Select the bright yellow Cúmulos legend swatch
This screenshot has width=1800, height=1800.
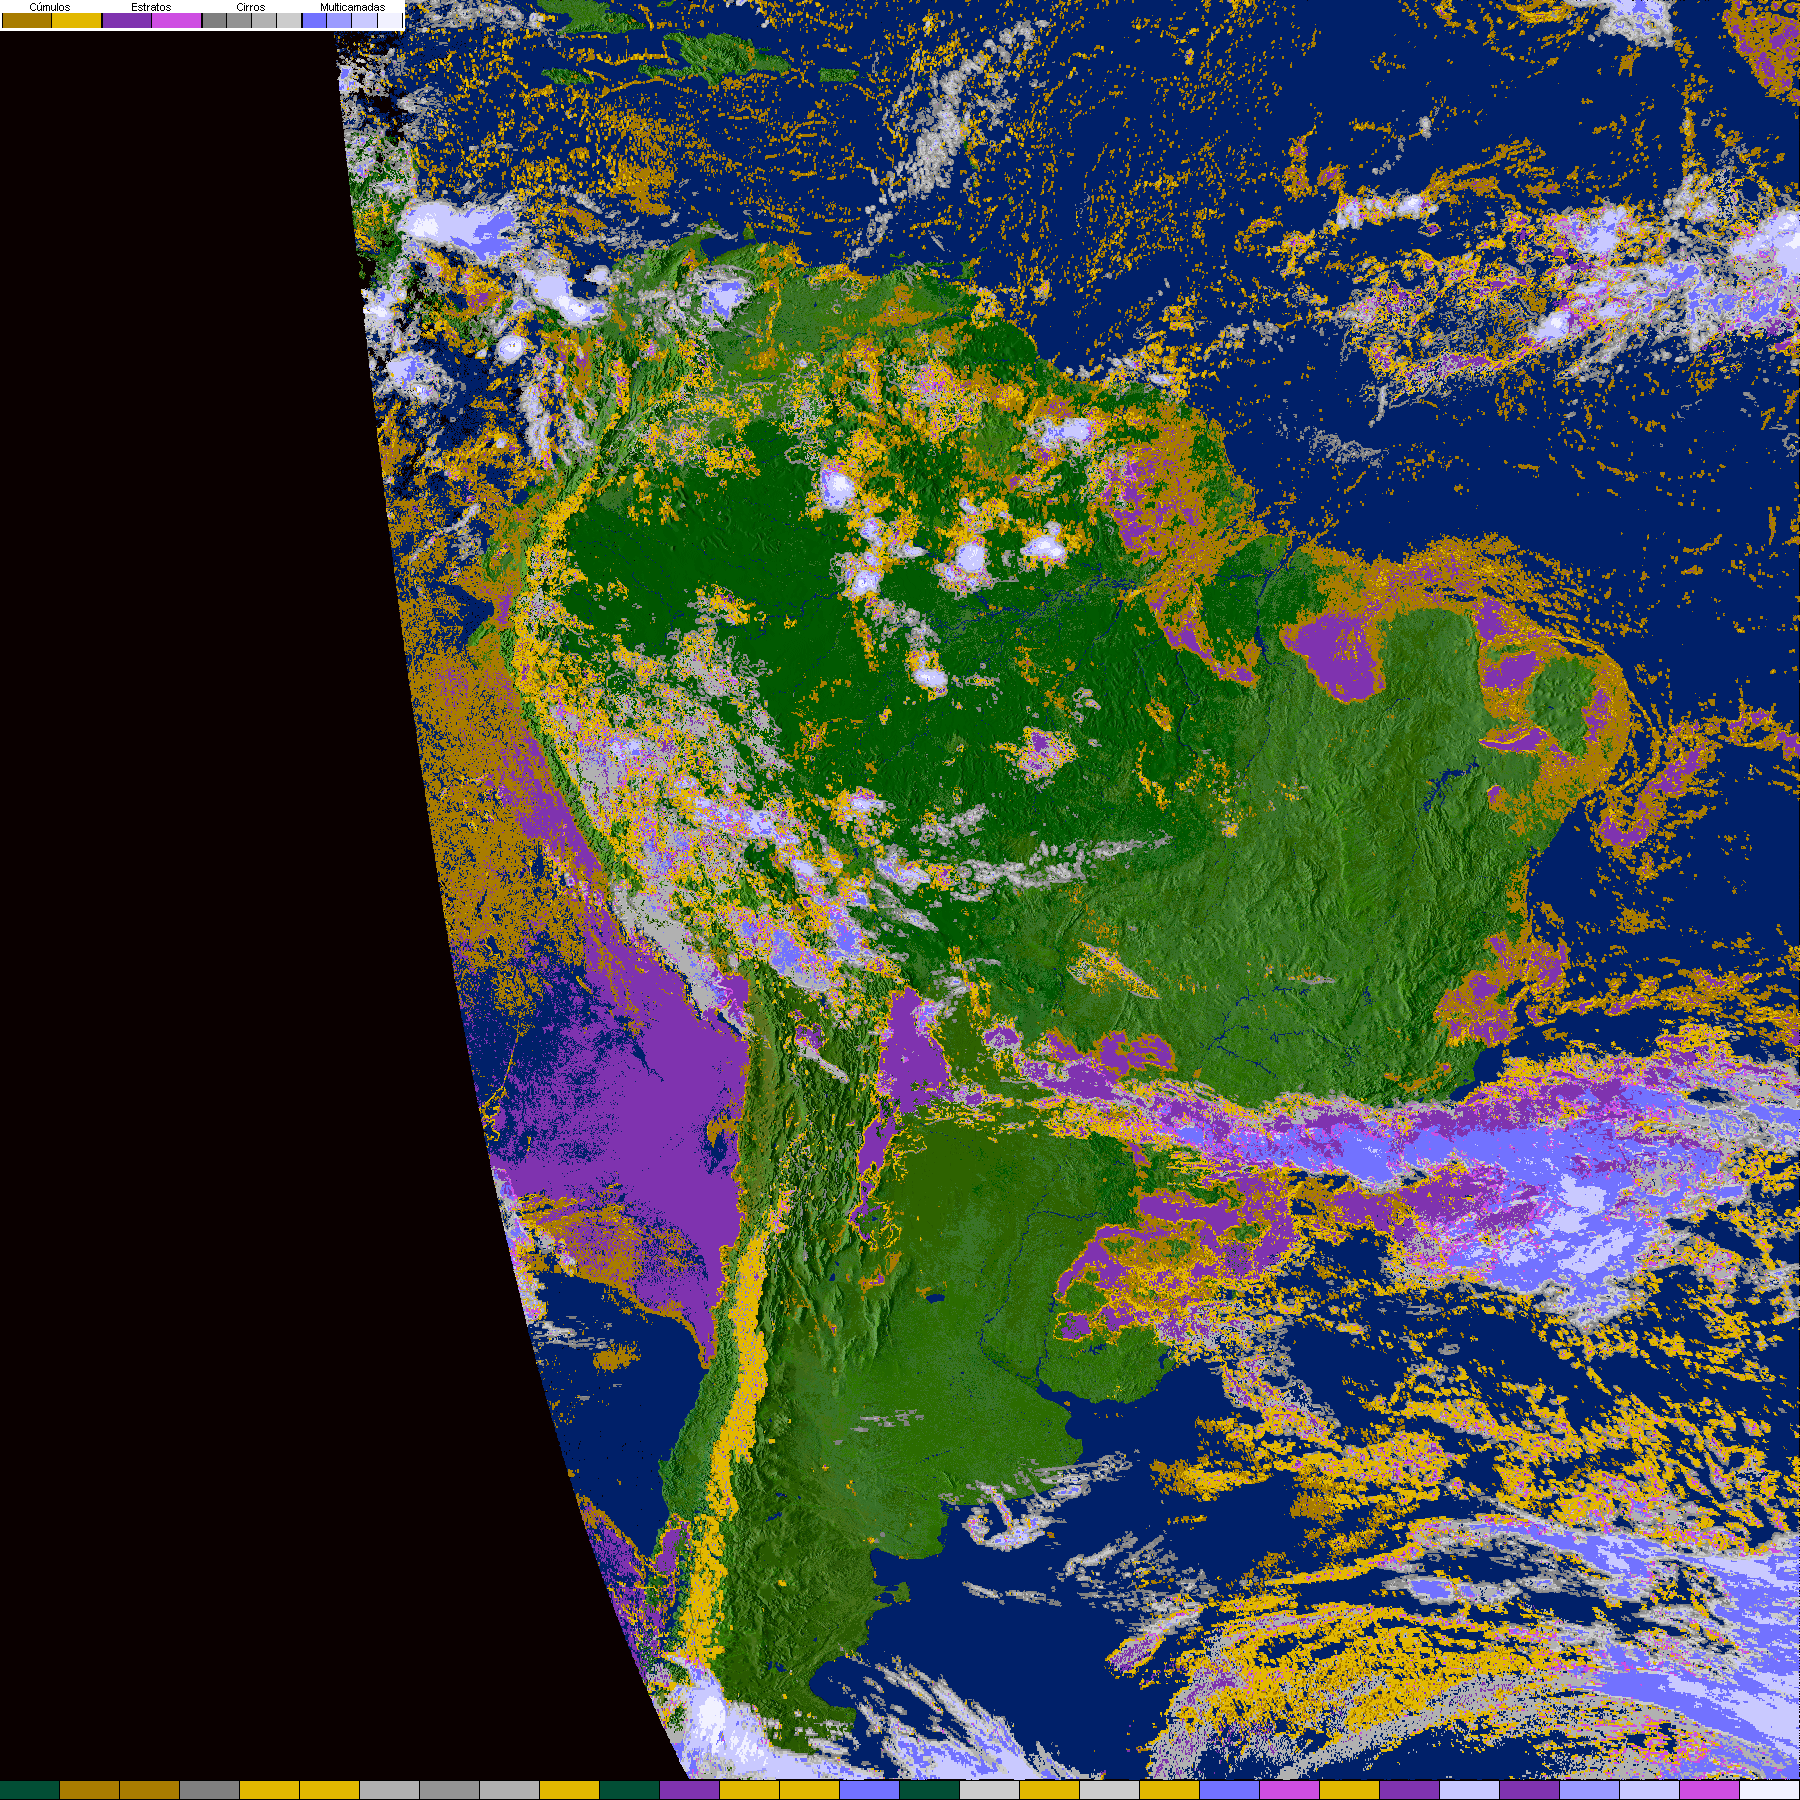point(77,21)
